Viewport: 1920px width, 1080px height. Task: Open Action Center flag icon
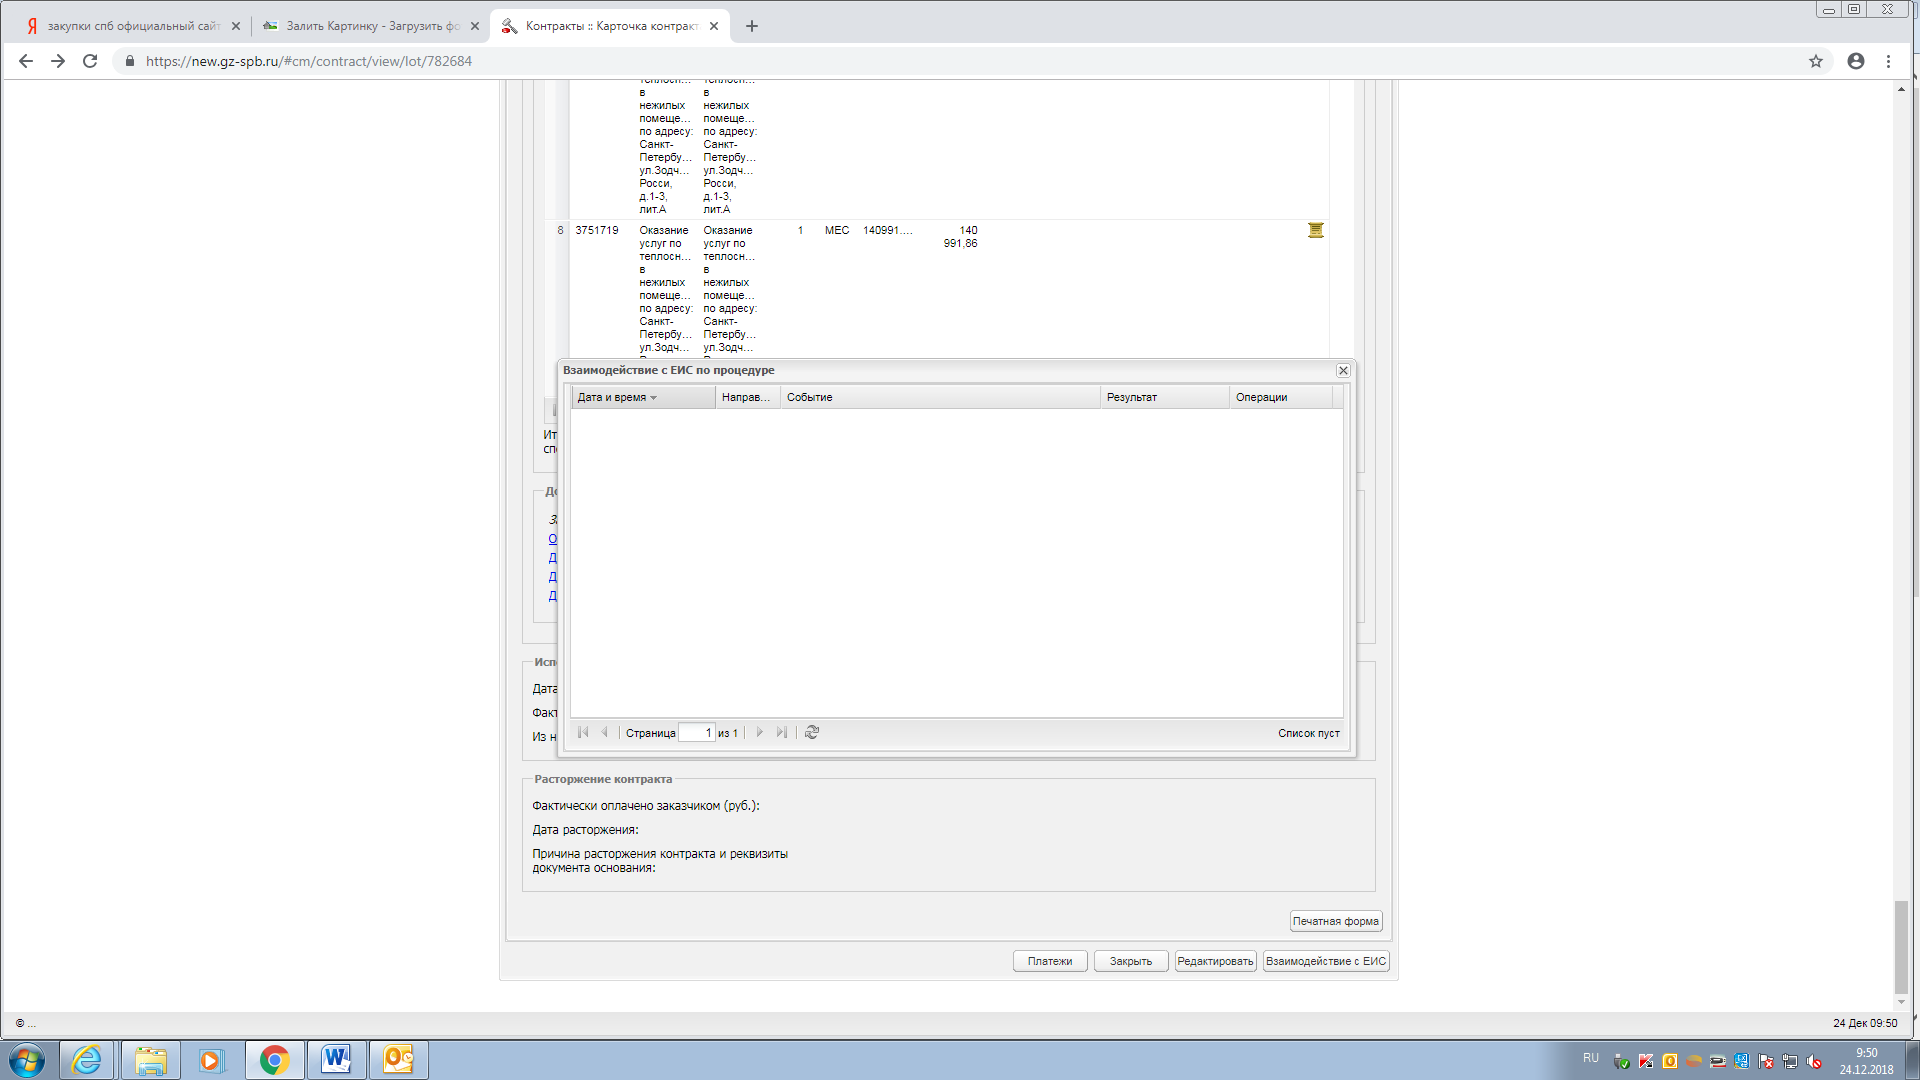pyautogui.click(x=1766, y=1061)
